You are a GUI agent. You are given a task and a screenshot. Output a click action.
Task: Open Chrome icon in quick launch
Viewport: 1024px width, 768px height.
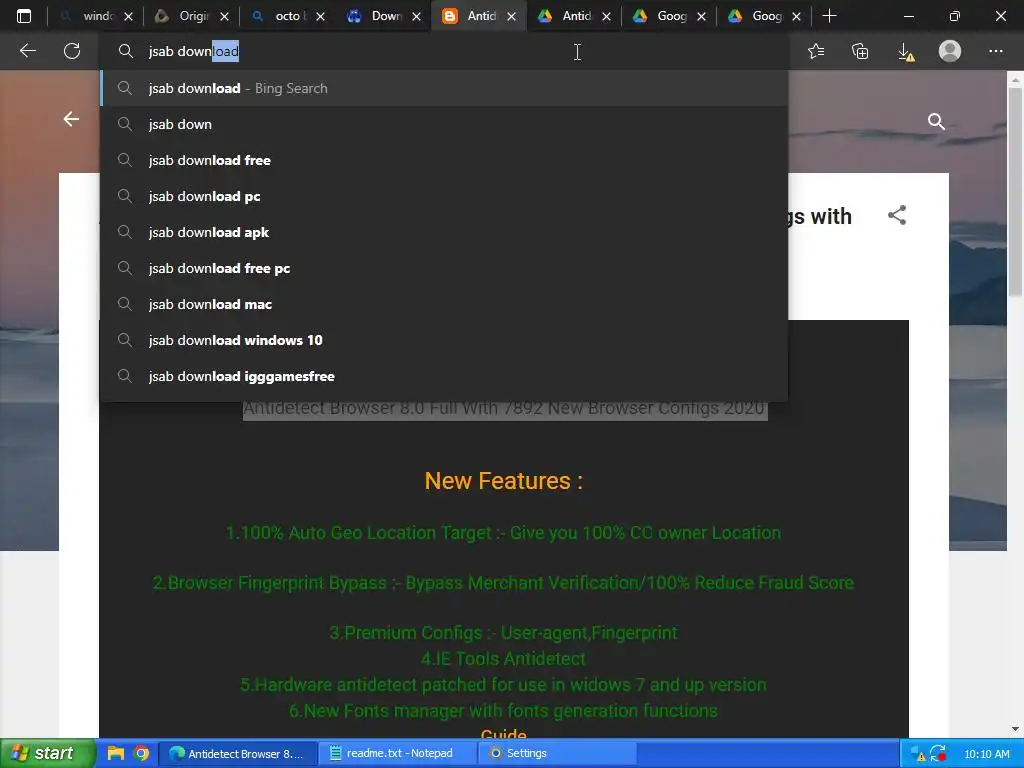(141, 753)
